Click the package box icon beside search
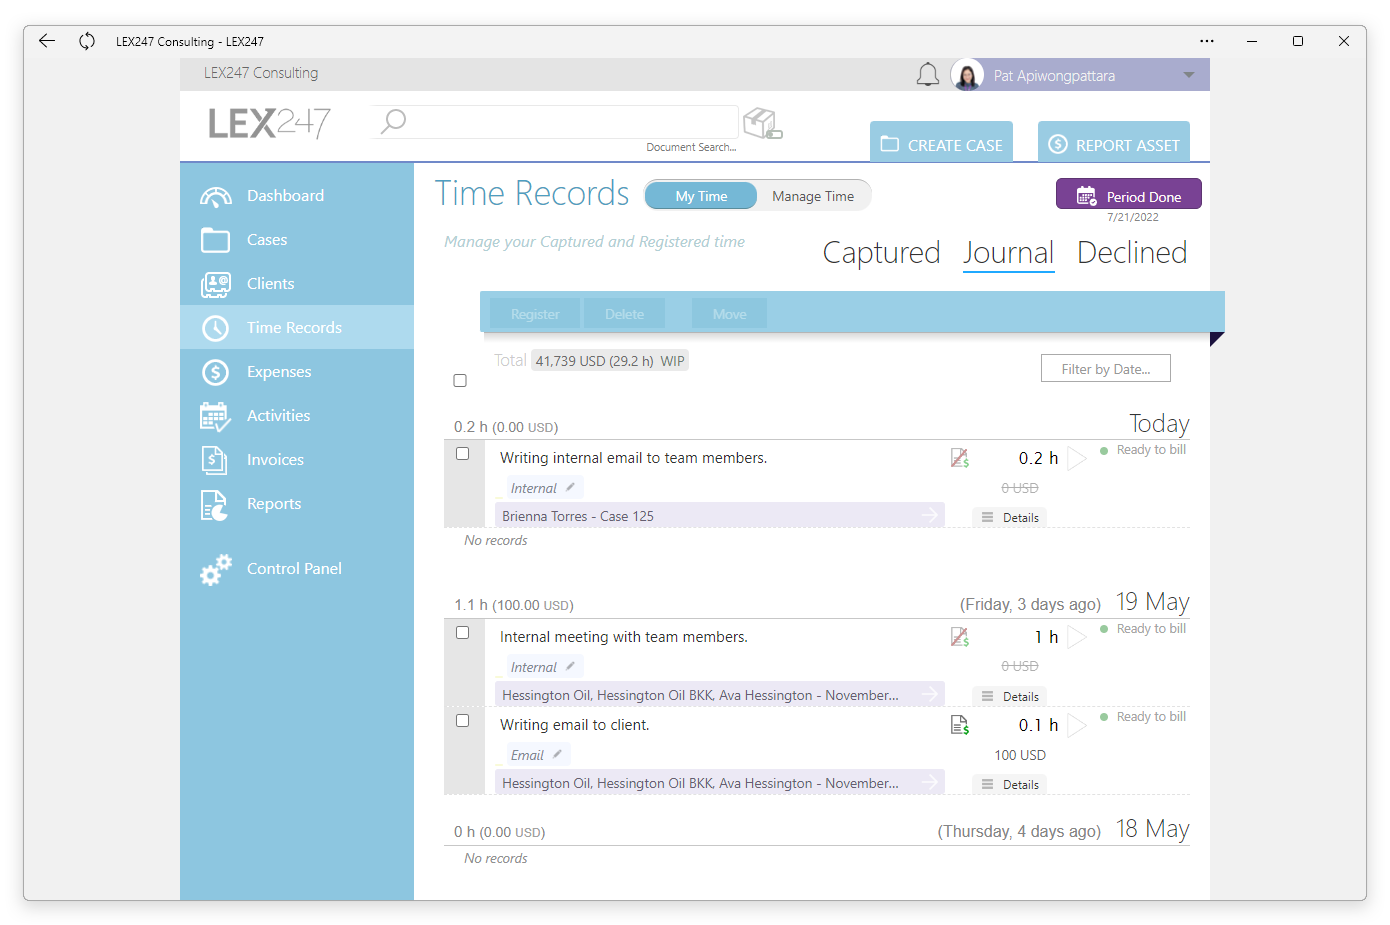Viewport: 1390px width, 925px height. pos(762,123)
